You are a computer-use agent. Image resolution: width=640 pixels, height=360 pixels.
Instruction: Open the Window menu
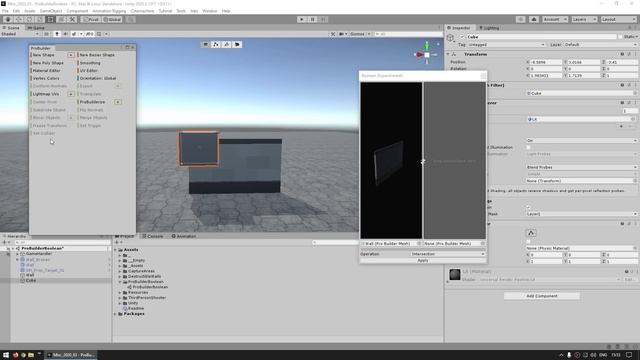[210, 11]
